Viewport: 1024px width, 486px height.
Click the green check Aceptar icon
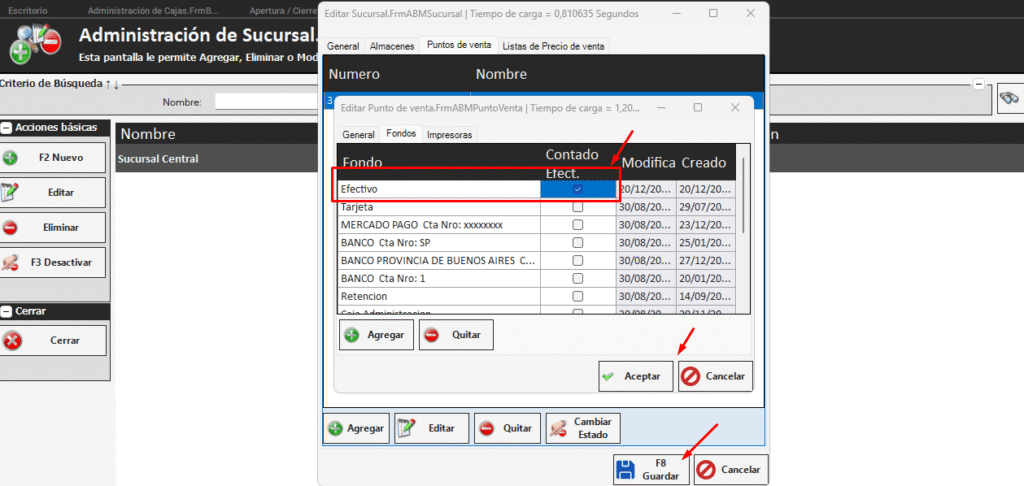pos(607,377)
